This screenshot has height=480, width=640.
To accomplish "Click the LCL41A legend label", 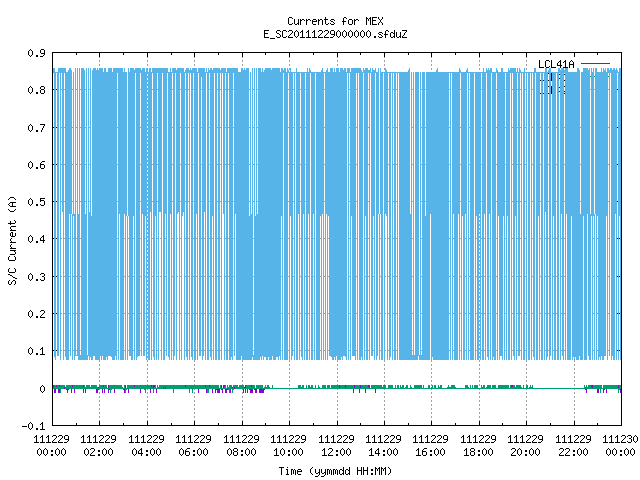I will point(556,64).
